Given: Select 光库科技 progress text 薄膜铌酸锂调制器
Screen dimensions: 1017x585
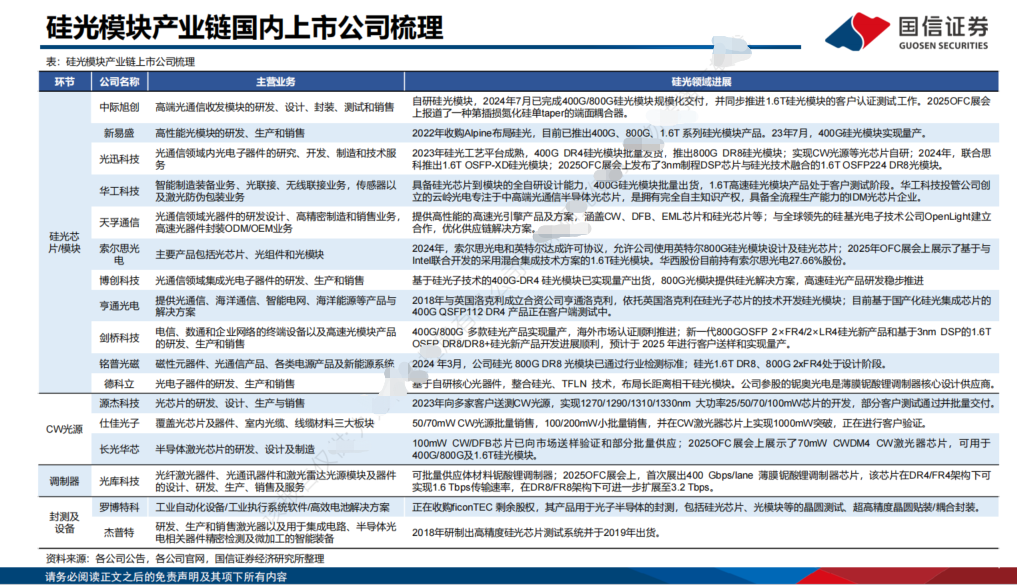Looking at the screenshot, I should [x=701, y=481].
